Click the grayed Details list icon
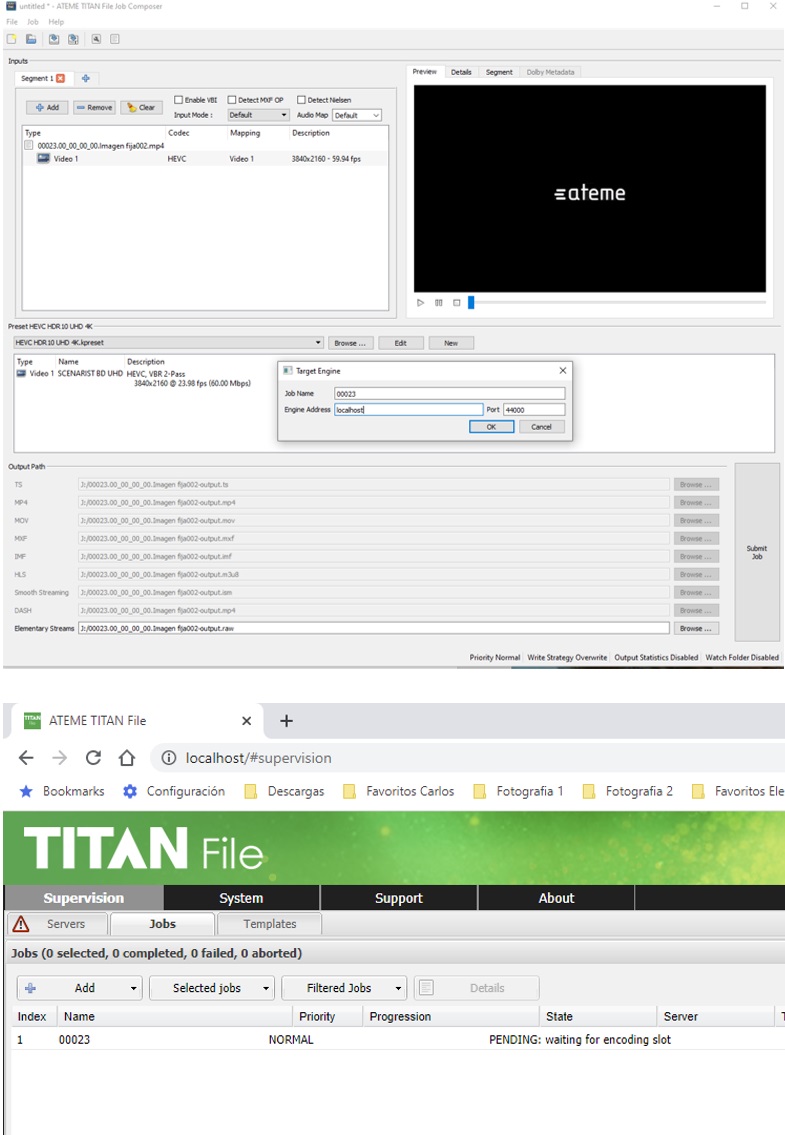 click(x=427, y=987)
